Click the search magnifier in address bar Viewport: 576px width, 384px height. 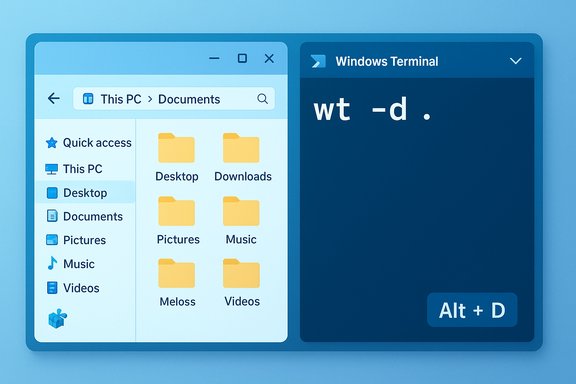coord(262,99)
